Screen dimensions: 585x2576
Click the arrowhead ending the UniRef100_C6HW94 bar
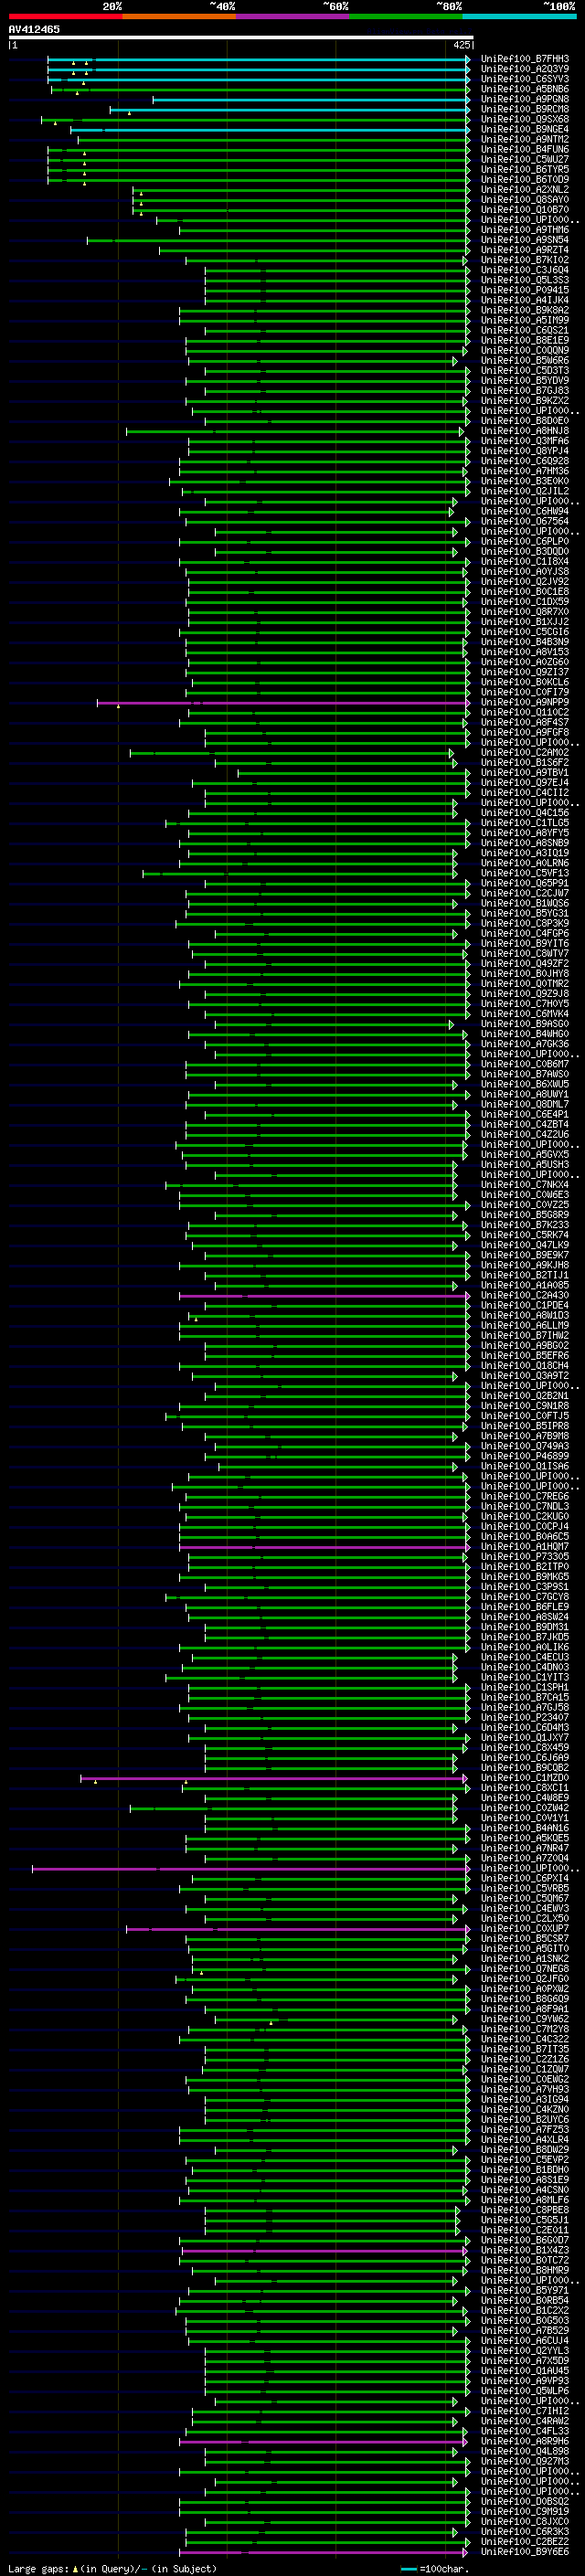tap(451, 512)
